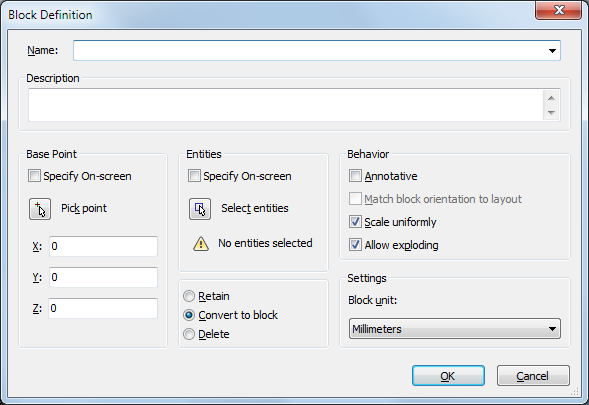Select the Delete radio button
Viewport: 589px width, 405px height.
coord(189,334)
